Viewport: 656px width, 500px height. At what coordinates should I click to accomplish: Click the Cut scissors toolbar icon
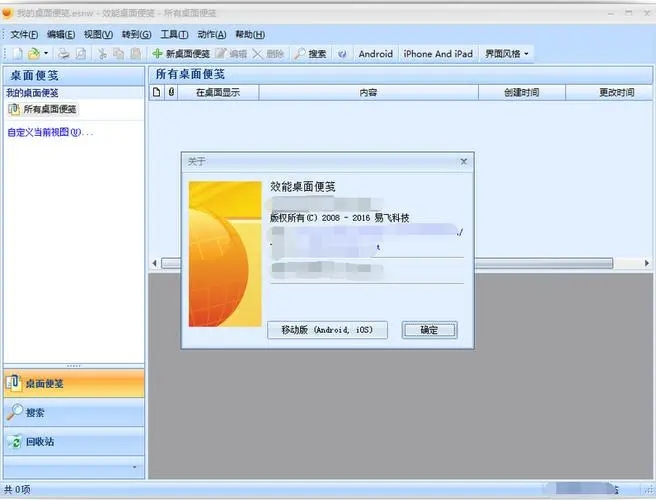coord(102,54)
